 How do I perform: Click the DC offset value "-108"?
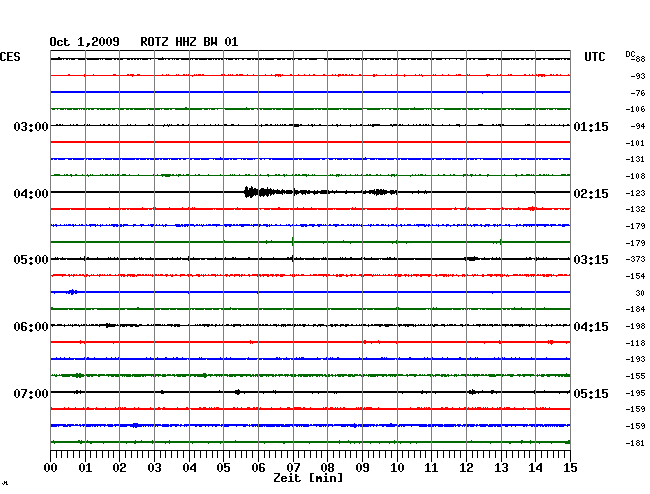(x=635, y=176)
